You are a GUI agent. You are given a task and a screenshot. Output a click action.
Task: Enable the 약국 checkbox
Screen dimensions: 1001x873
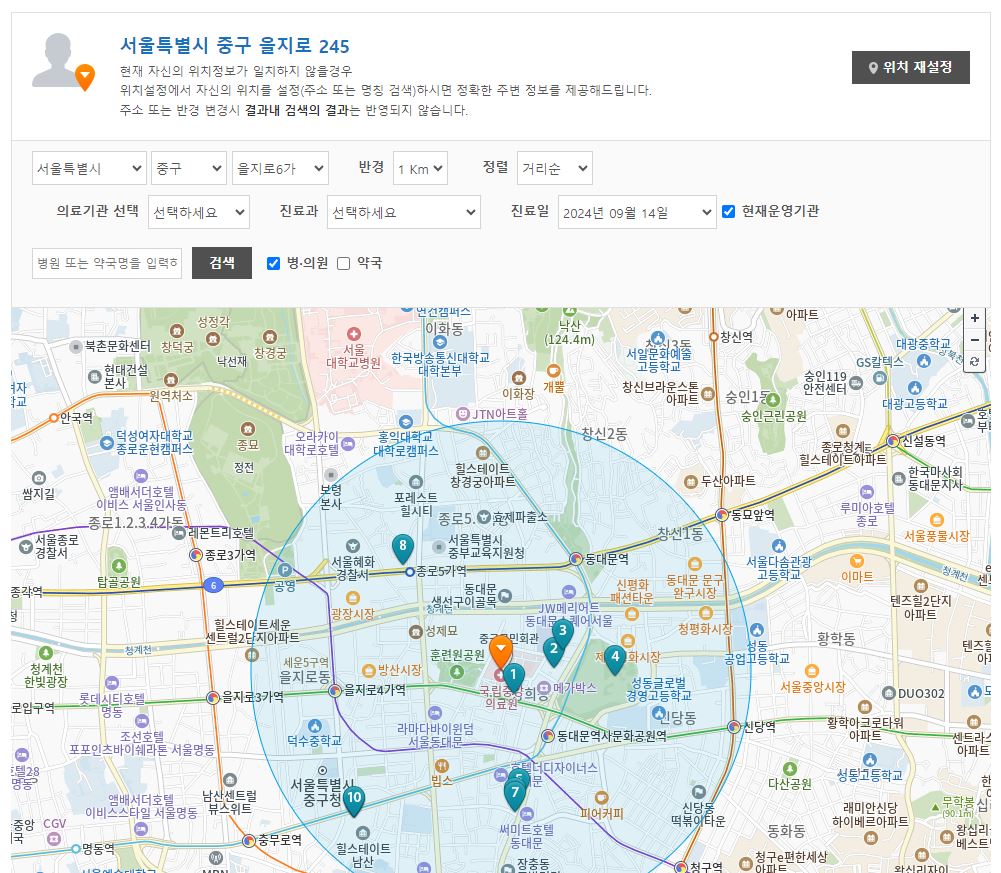[x=343, y=263]
